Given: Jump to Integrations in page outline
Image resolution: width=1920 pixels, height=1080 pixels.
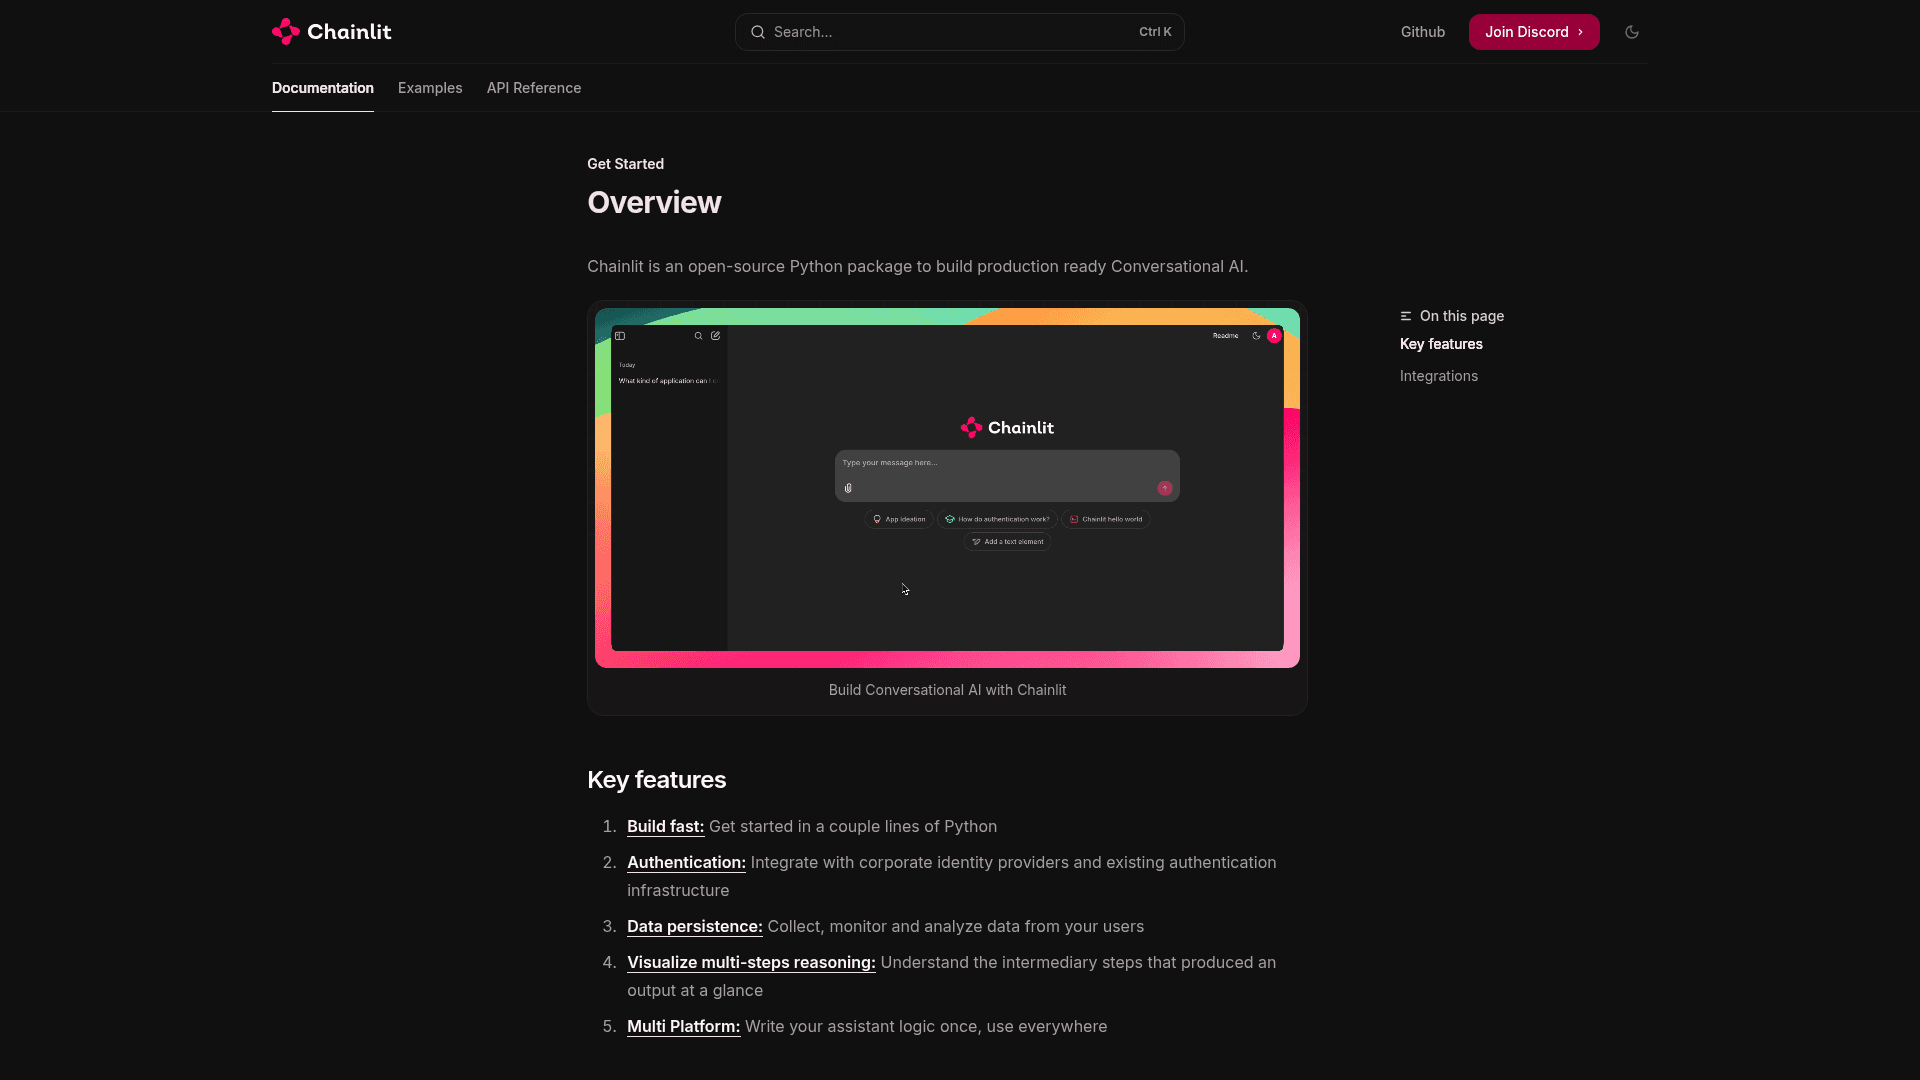Looking at the screenshot, I should (x=1439, y=376).
